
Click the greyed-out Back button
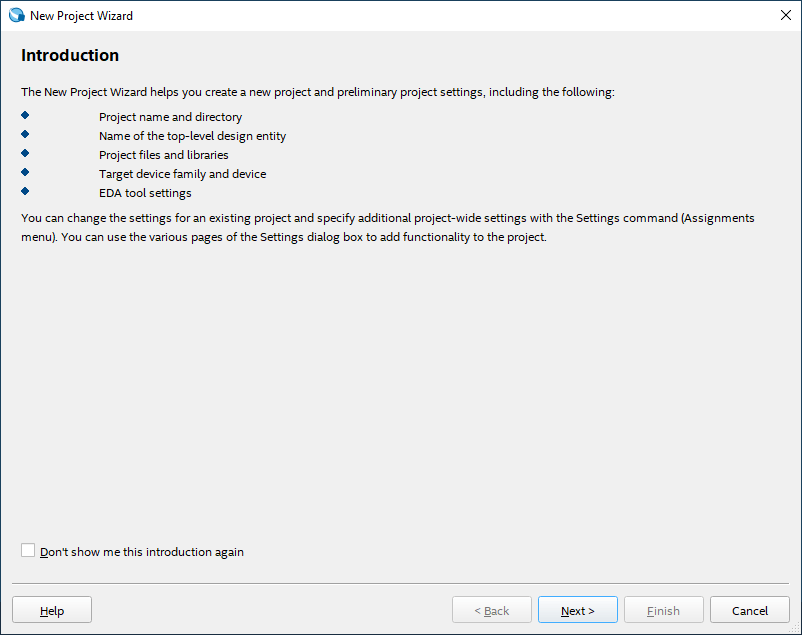492,610
